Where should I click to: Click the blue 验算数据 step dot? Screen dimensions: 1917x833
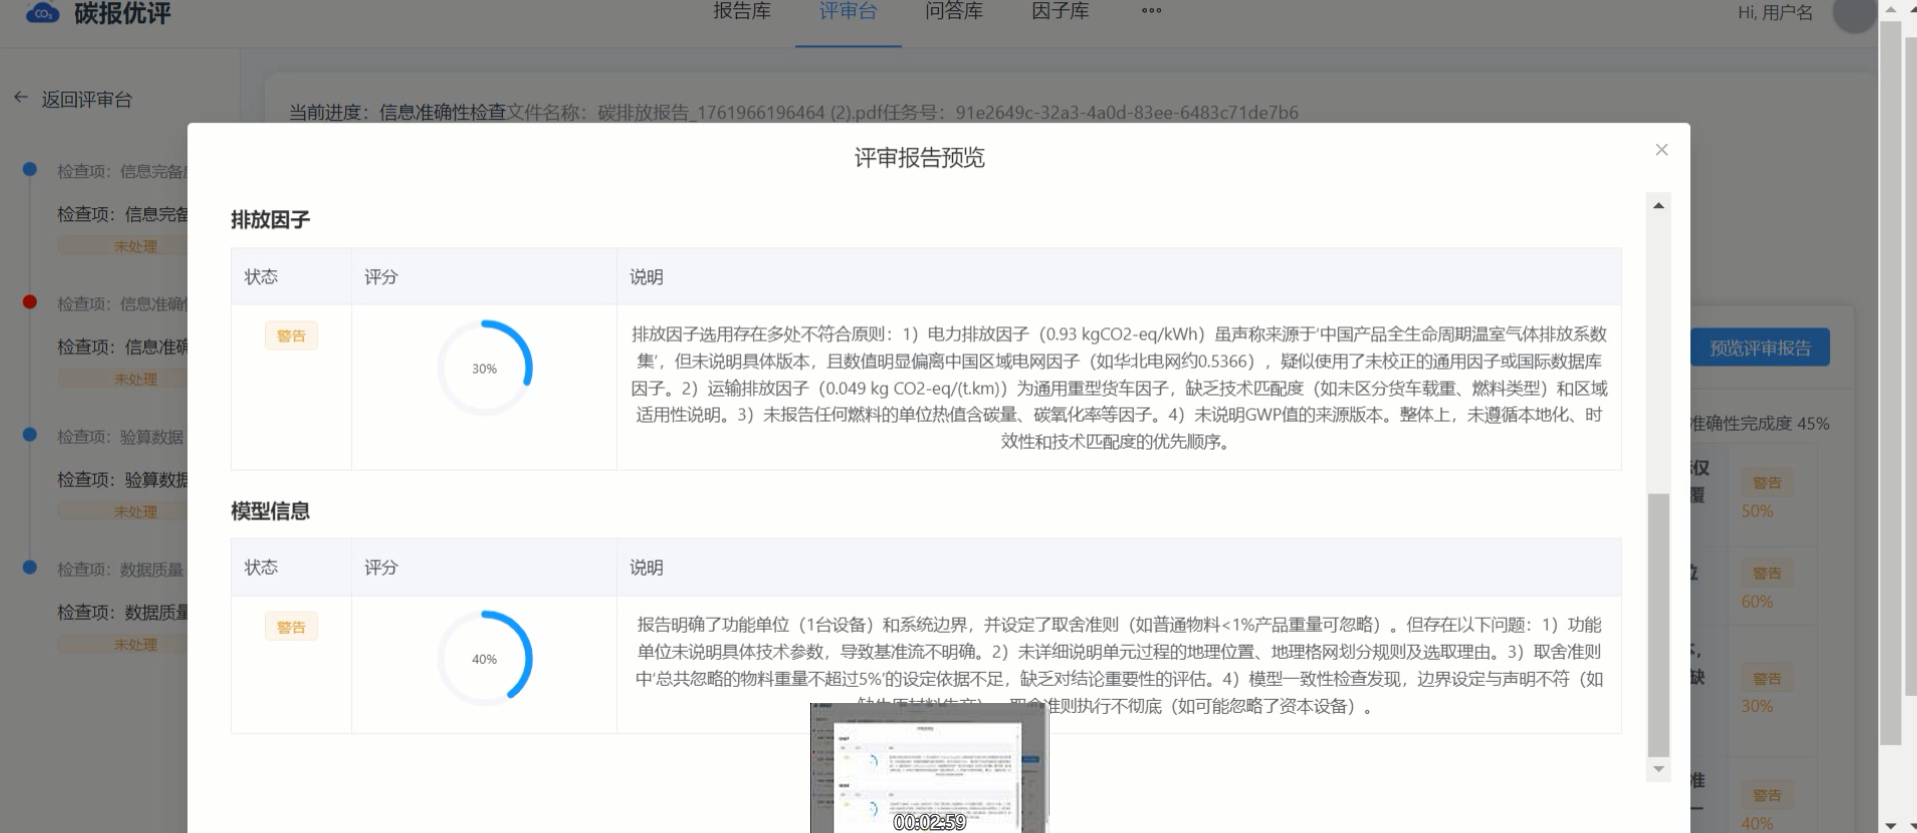click(x=30, y=435)
